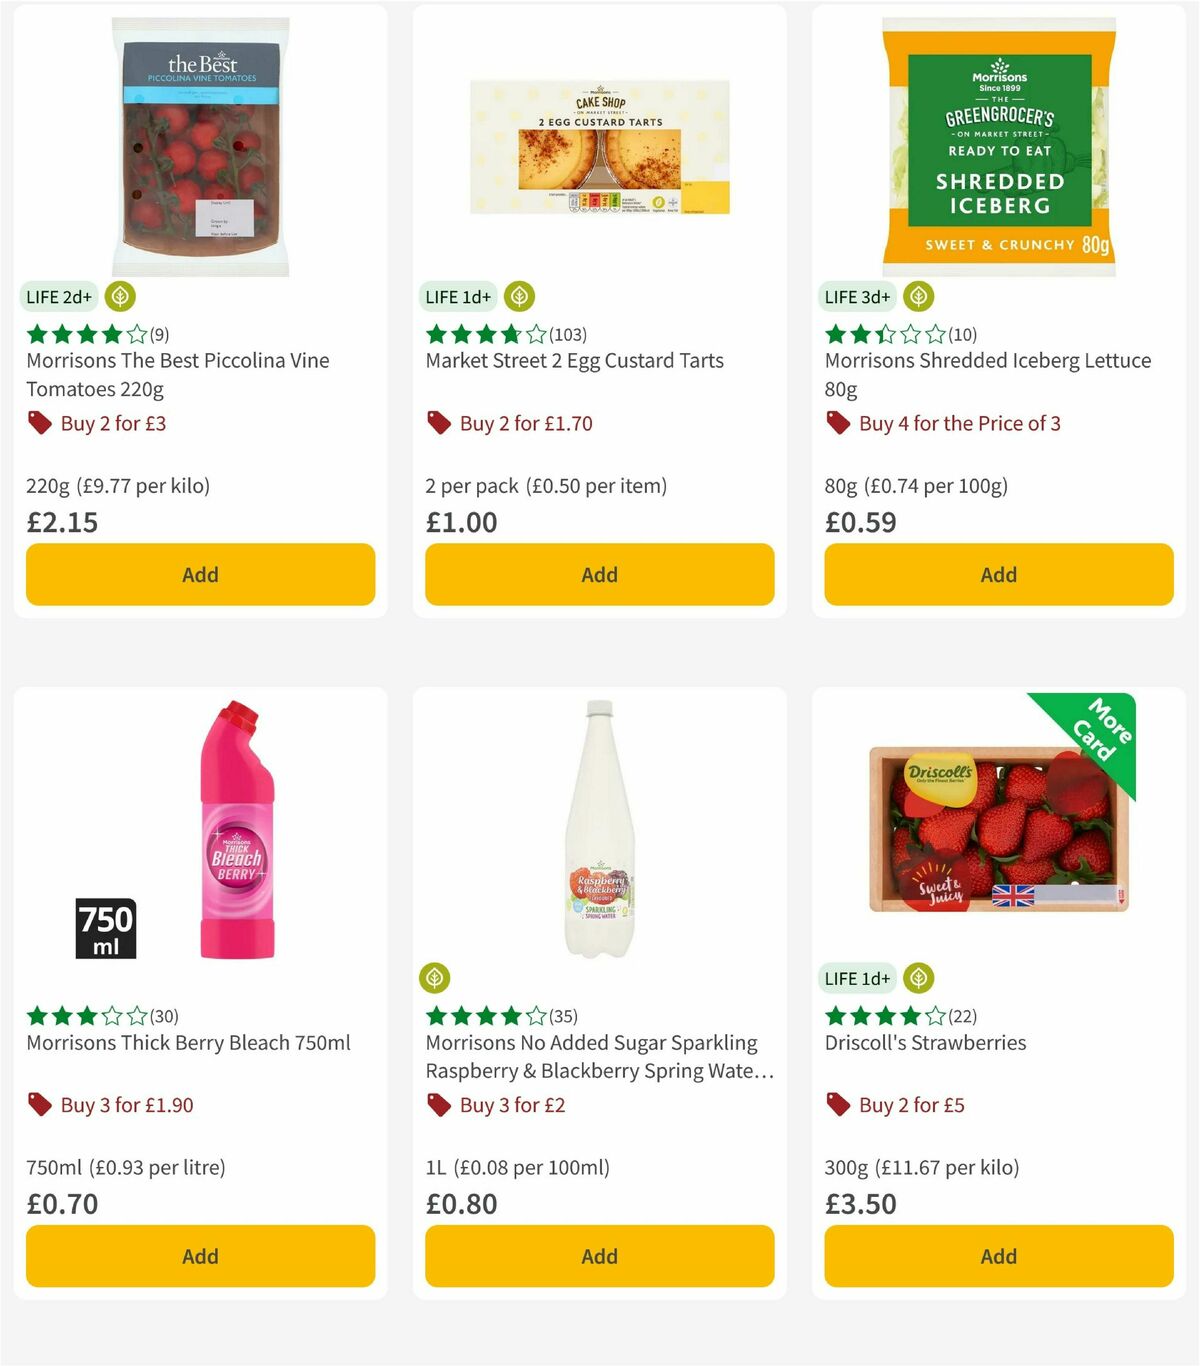Image resolution: width=1200 pixels, height=1366 pixels.
Task: Add Piccolina Vine Tomatoes to basket
Action: click(x=200, y=575)
